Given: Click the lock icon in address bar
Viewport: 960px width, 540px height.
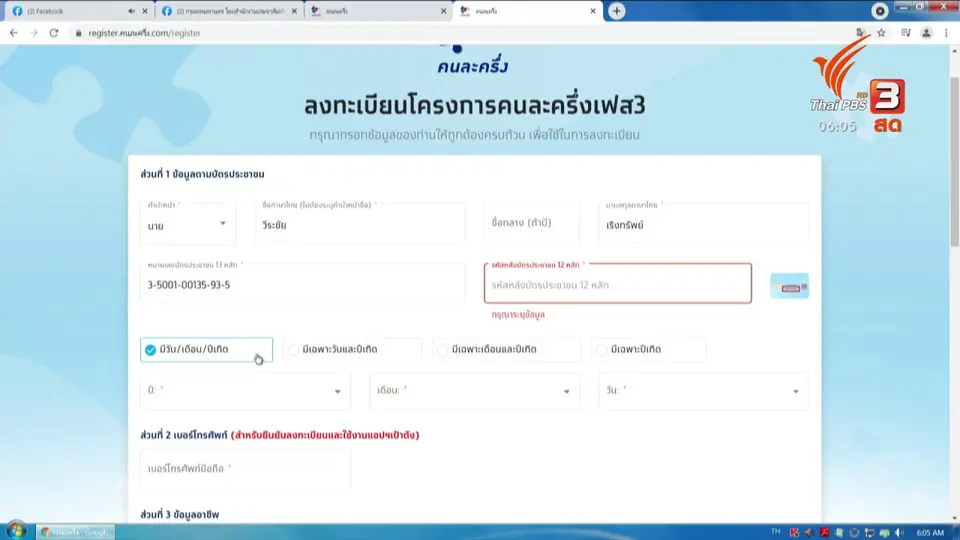Looking at the screenshot, I should point(78,33).
